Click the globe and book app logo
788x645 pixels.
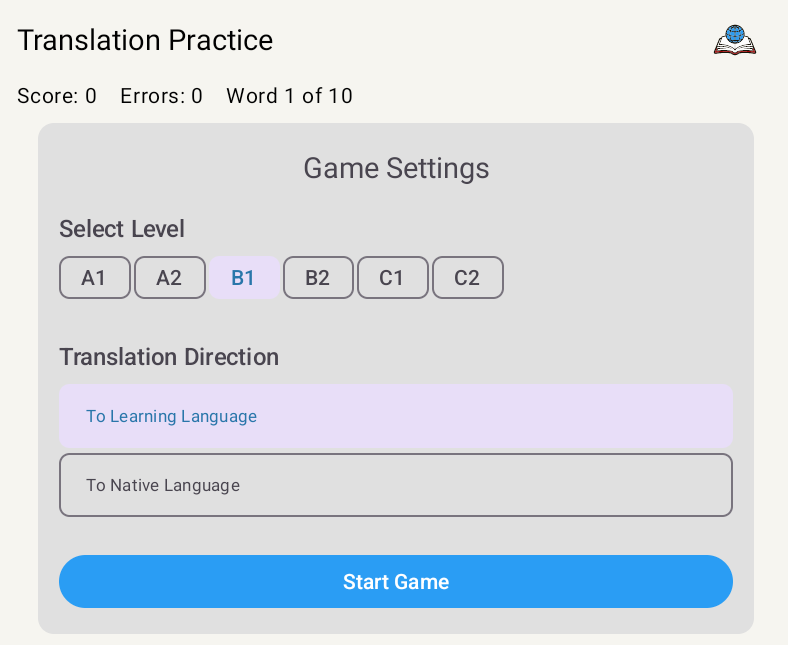735,40
